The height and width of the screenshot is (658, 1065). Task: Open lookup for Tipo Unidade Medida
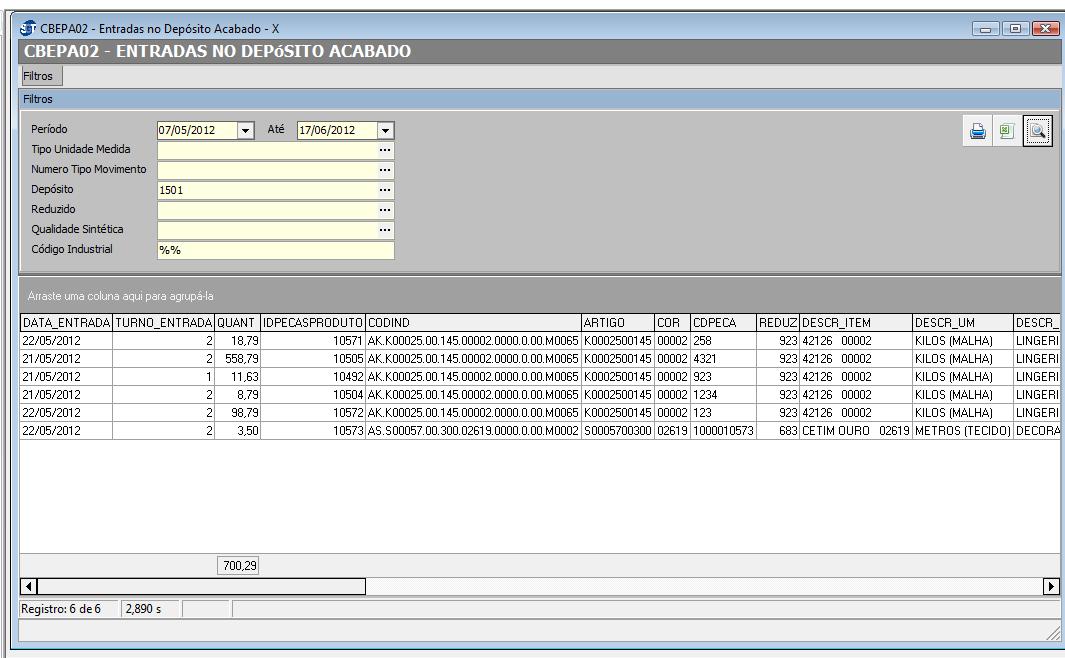(385, 150)
